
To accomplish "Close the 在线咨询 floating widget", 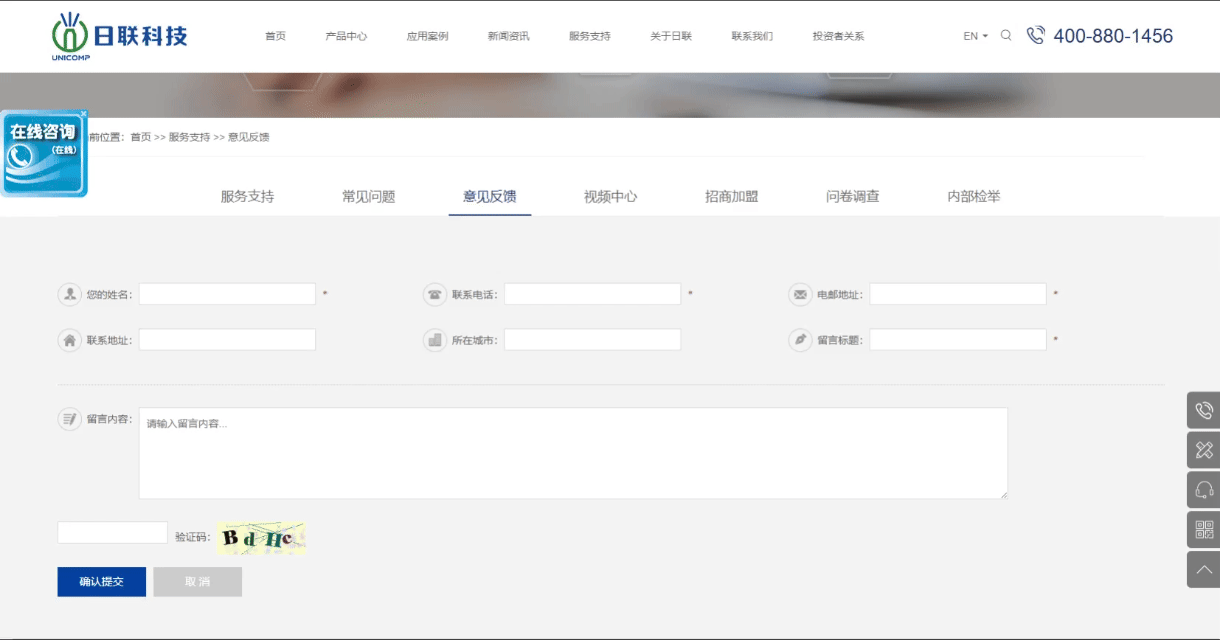I will [84, 114].
